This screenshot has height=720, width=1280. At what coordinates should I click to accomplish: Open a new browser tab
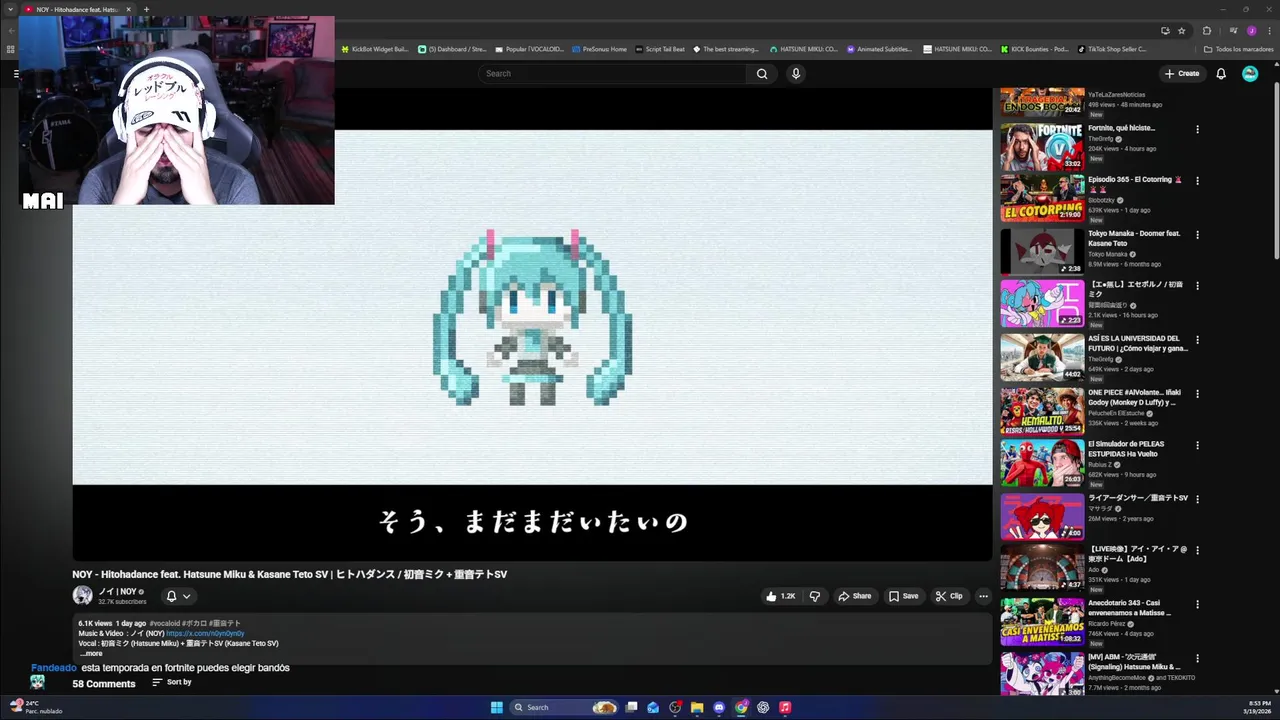pos(146,9)
